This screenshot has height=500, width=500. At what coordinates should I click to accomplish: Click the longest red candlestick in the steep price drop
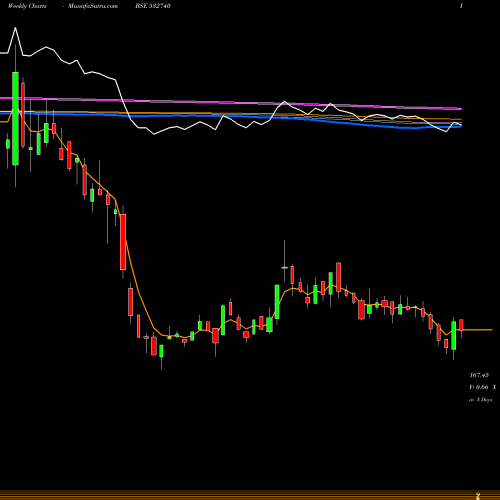tap(123, 242)
